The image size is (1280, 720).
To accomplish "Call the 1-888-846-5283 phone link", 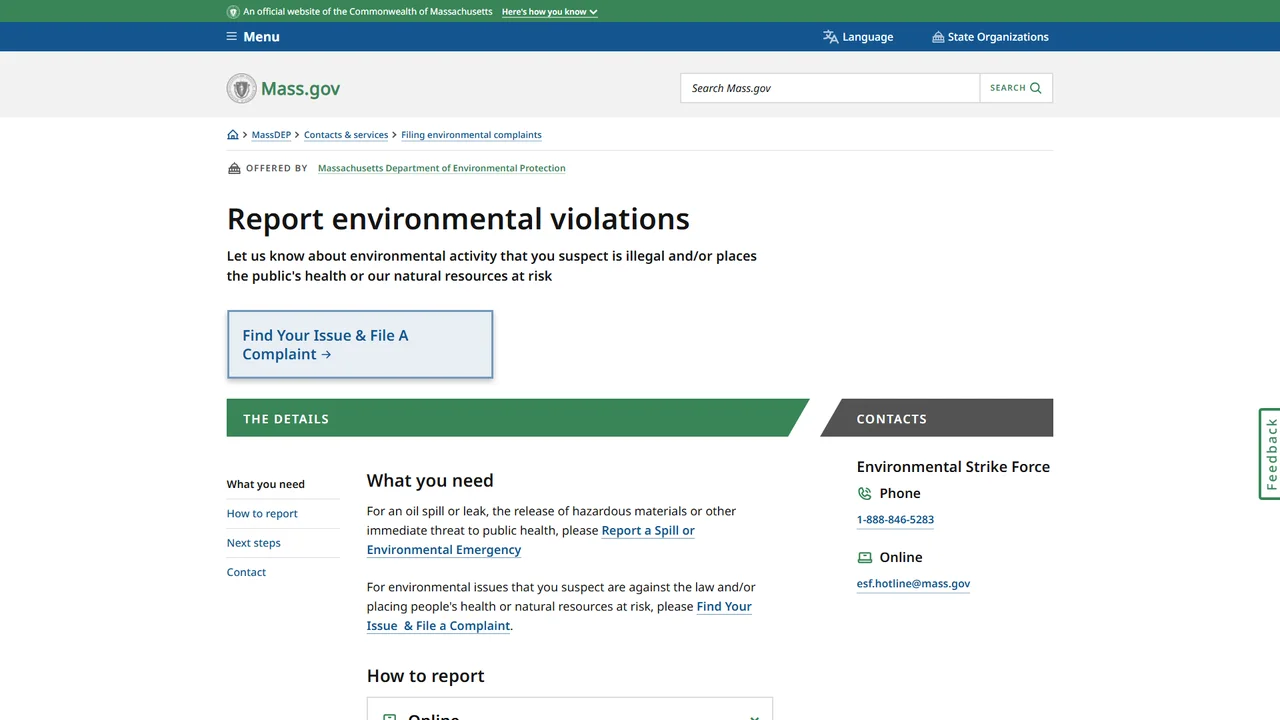I will [895, 520].
